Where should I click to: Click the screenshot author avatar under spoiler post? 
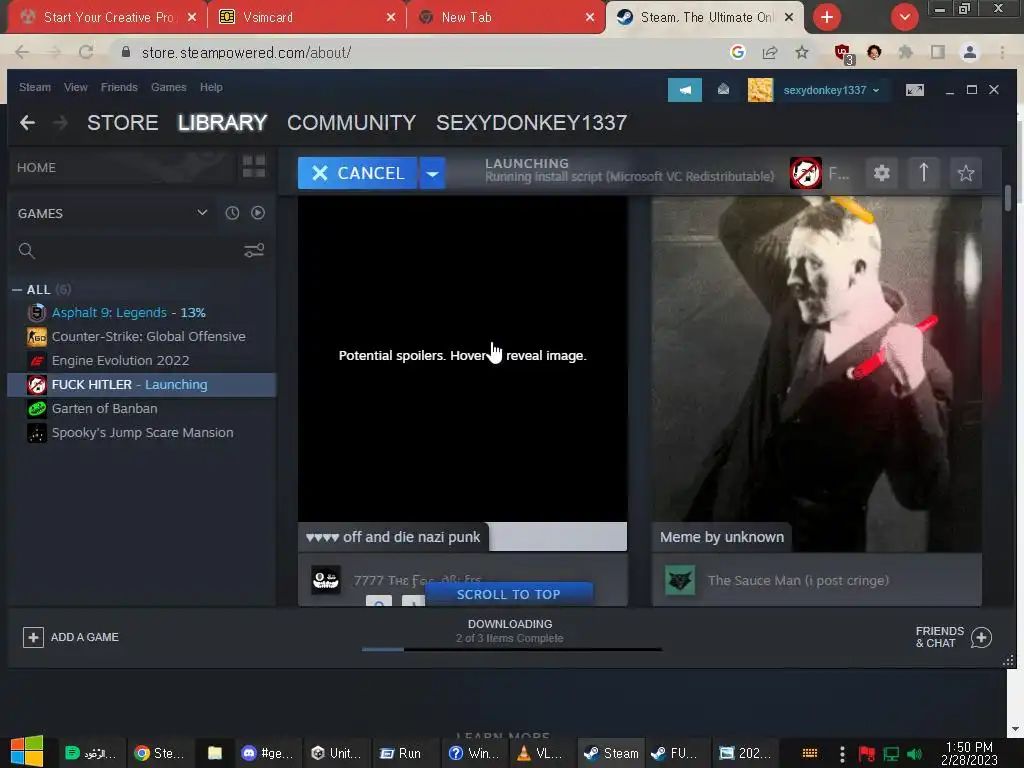(x=326, y=580)
